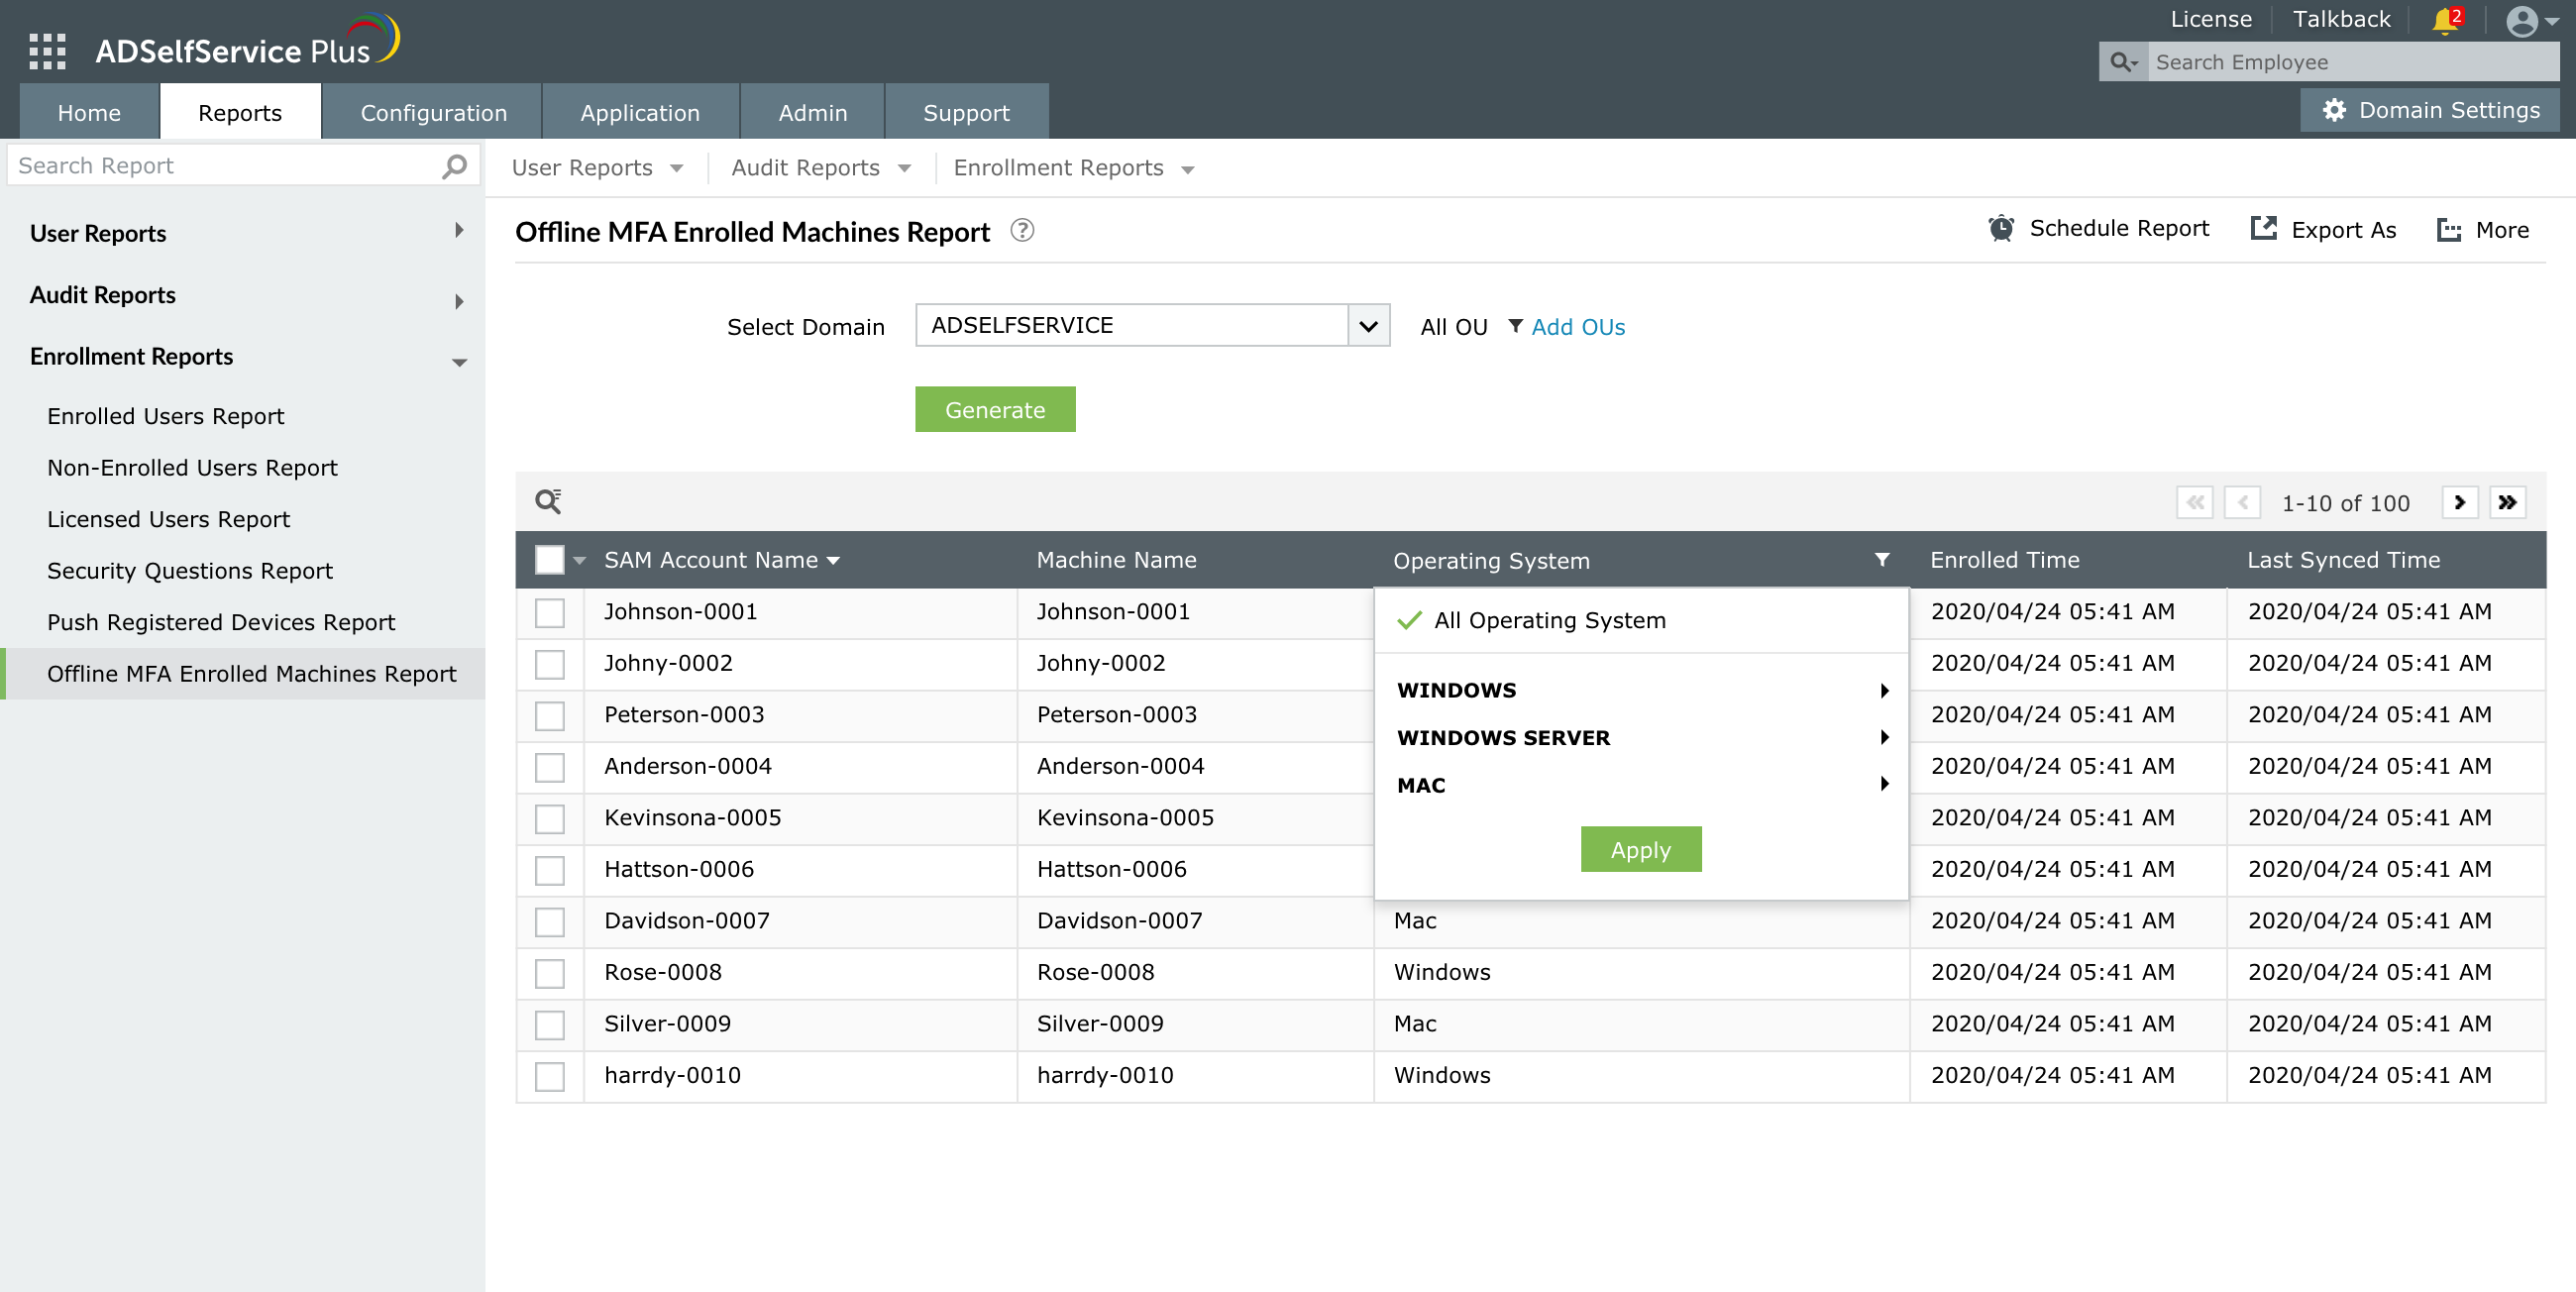Open the app grid launcher icon

click(x=47, y=50)
